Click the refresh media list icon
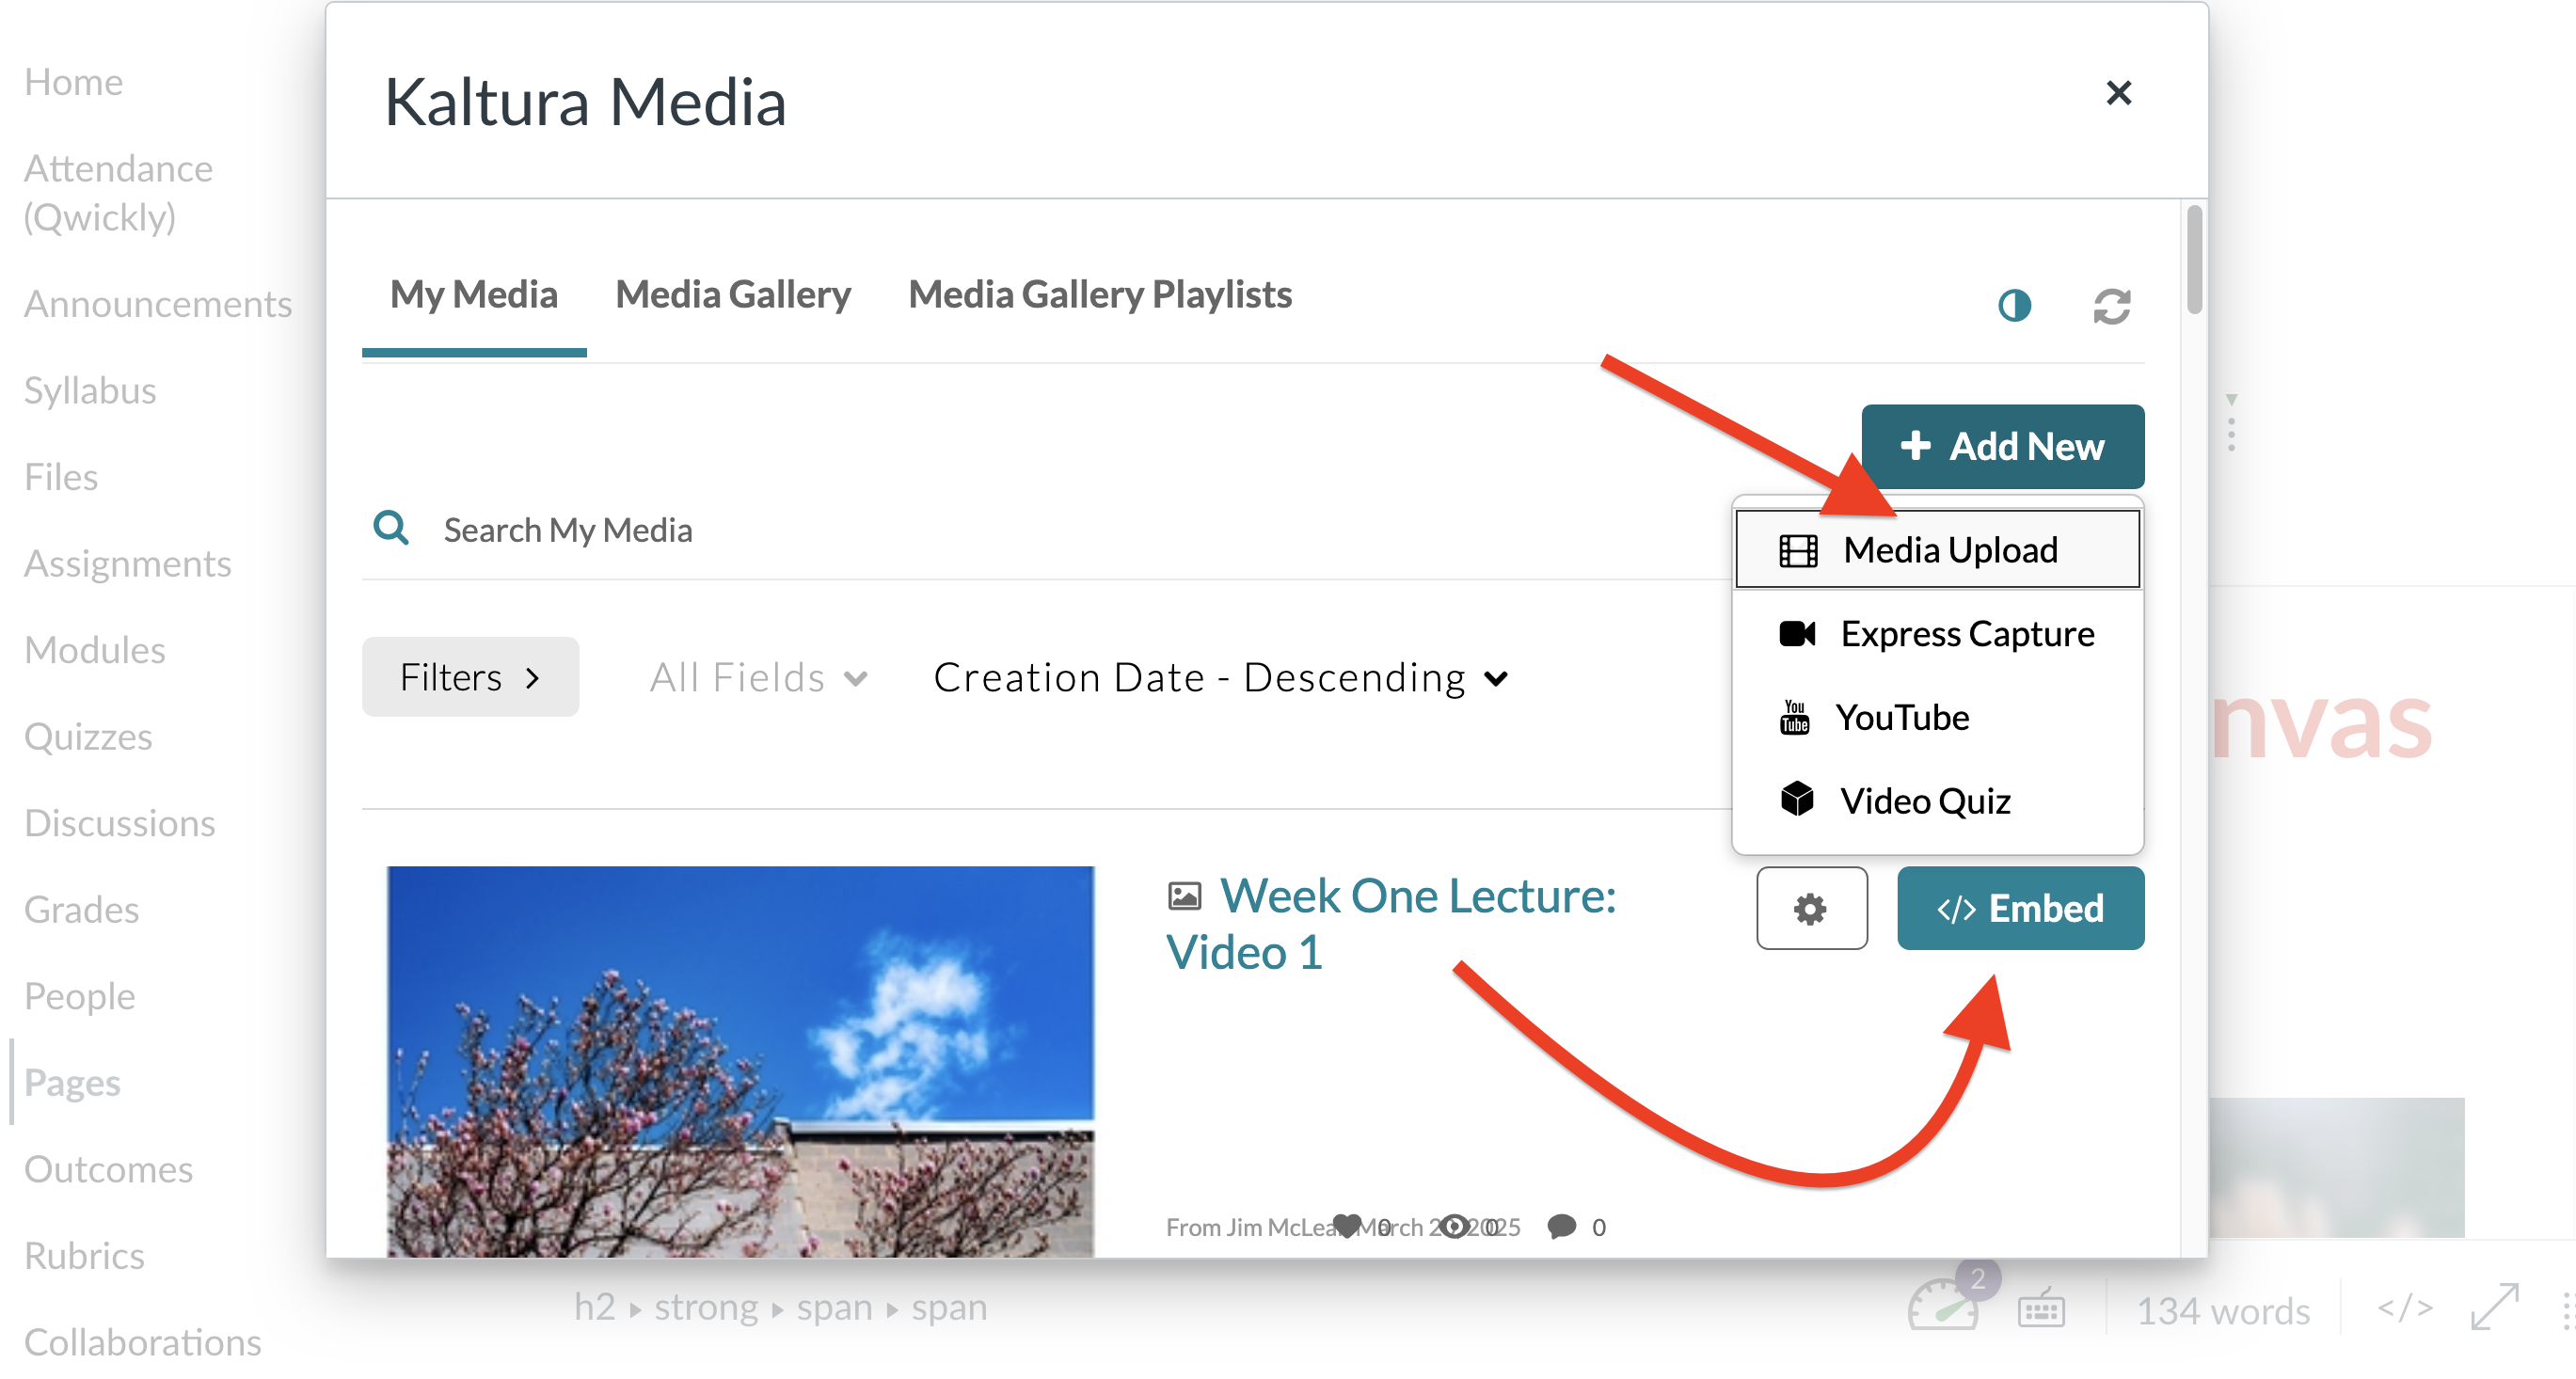This screenshot has width=2576, height=1379. pos(2111,306)
